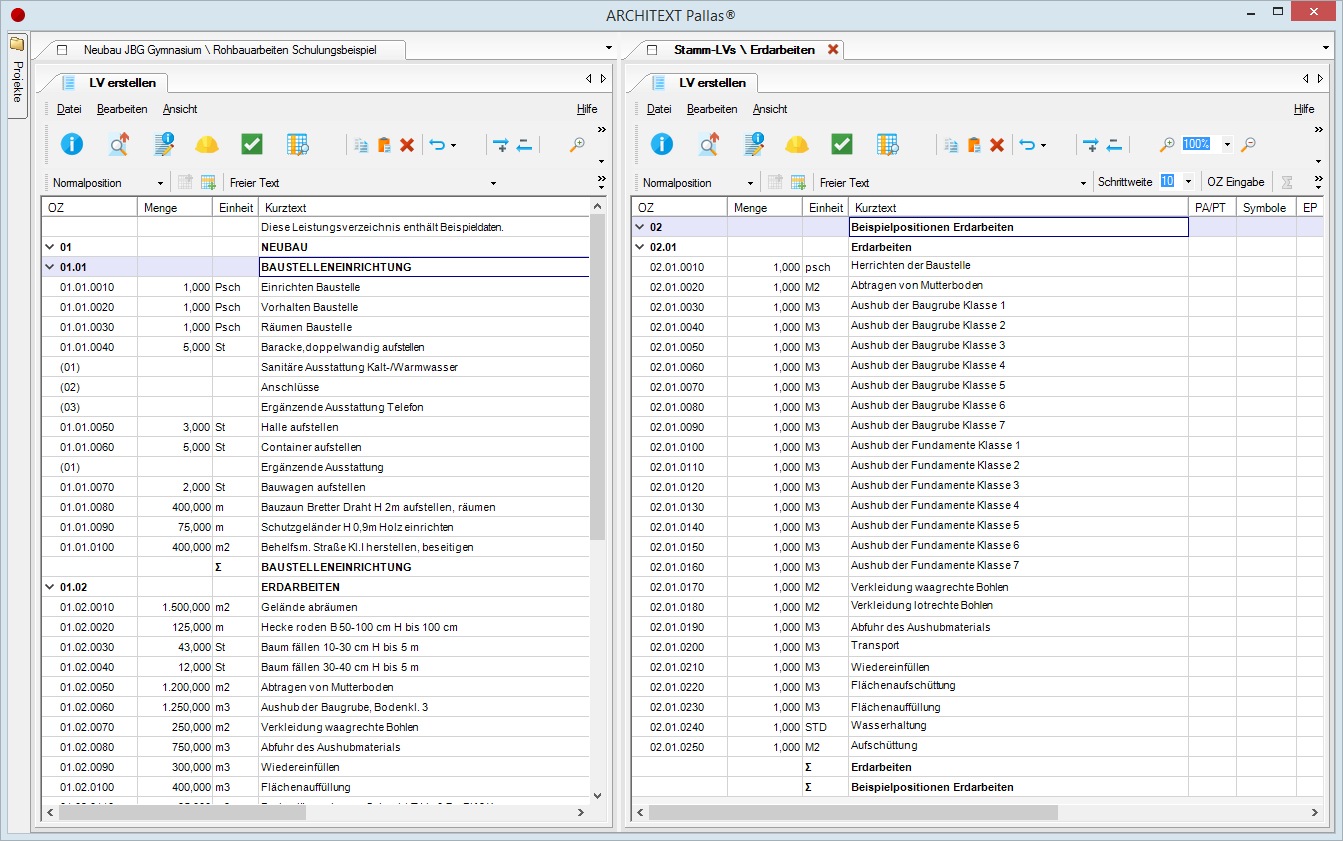Open Ansicht menu in left pane
1343x841 pixels.
coord(180,109)
